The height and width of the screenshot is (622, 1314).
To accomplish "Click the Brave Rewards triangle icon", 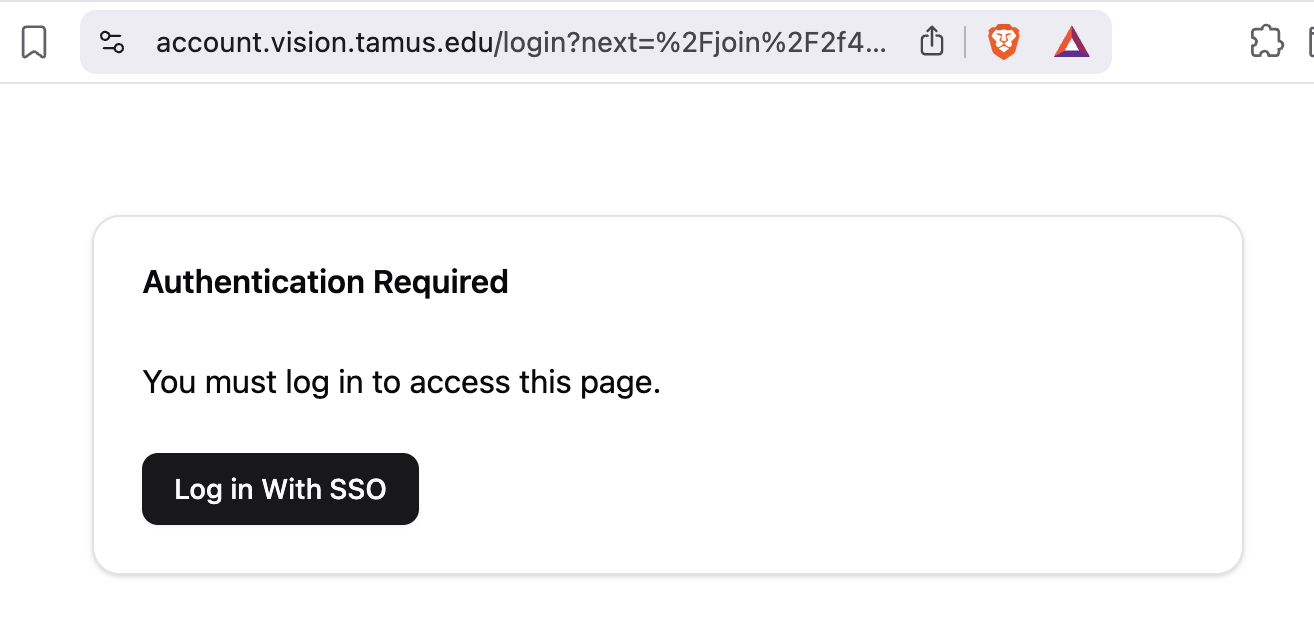I will (1070, 42).
